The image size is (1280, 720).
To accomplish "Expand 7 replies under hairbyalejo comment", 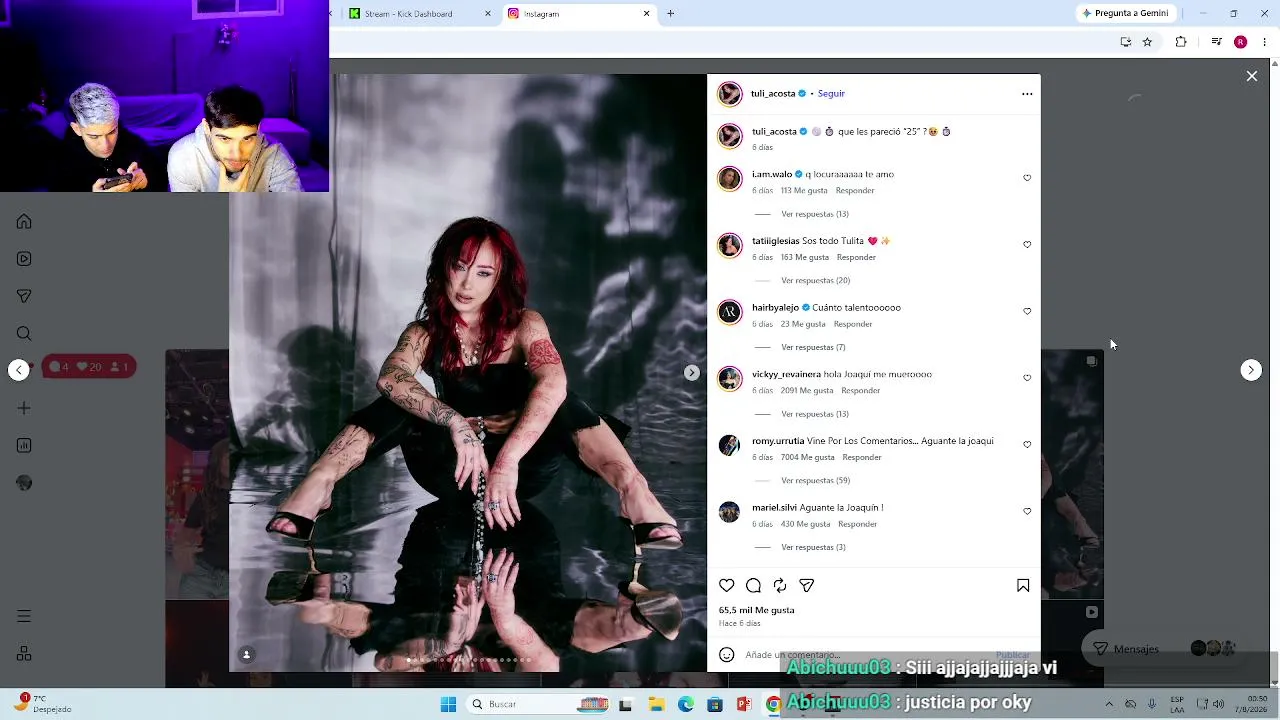I will tap(813, 347).
